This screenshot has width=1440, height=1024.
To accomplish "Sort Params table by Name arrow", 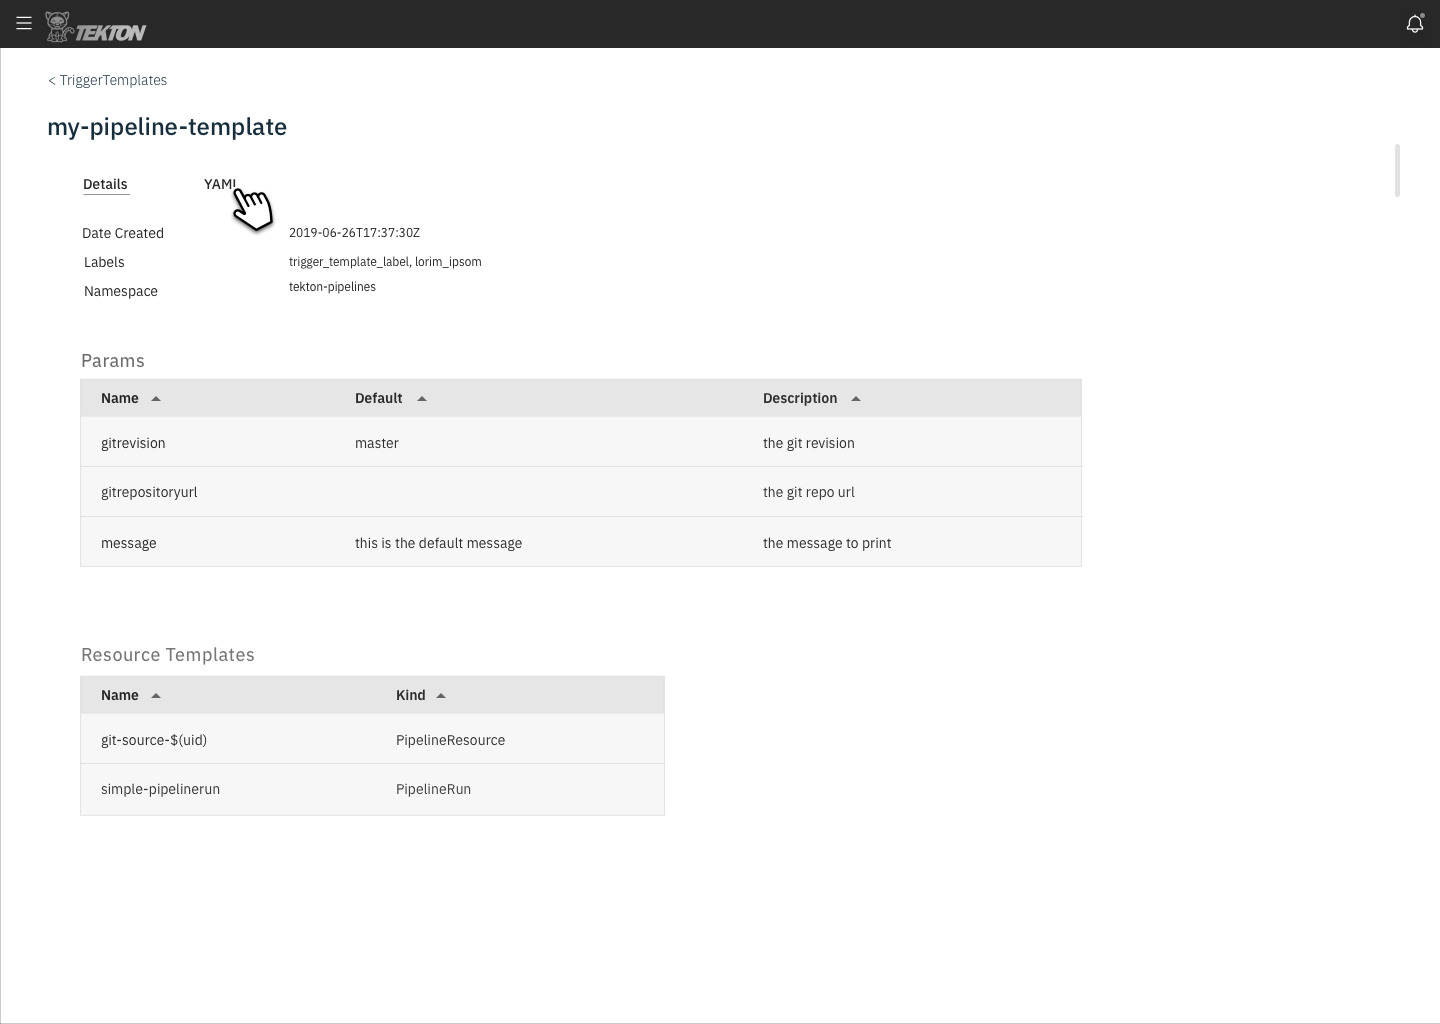I will (156, 399).
